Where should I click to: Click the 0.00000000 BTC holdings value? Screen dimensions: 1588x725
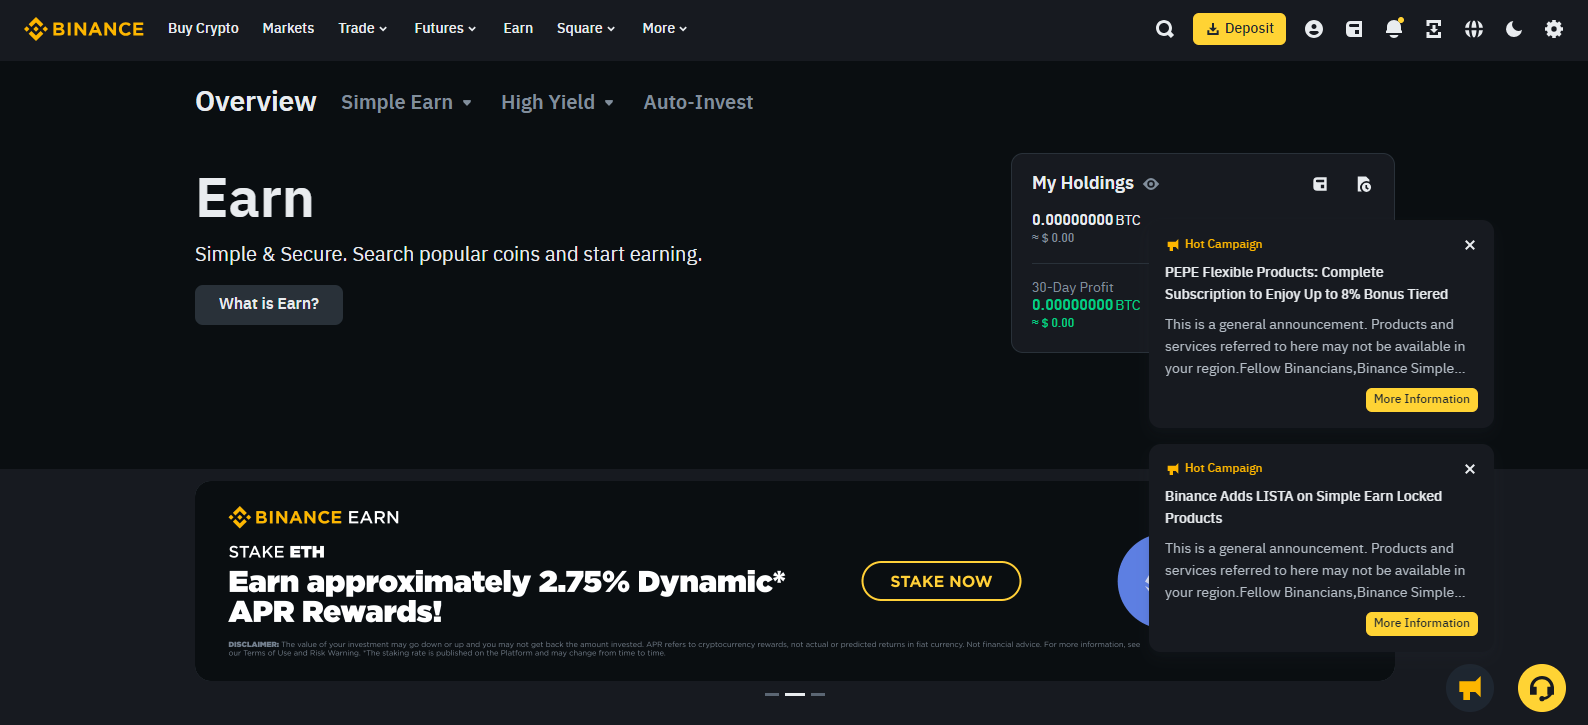tap(1086, 220)
